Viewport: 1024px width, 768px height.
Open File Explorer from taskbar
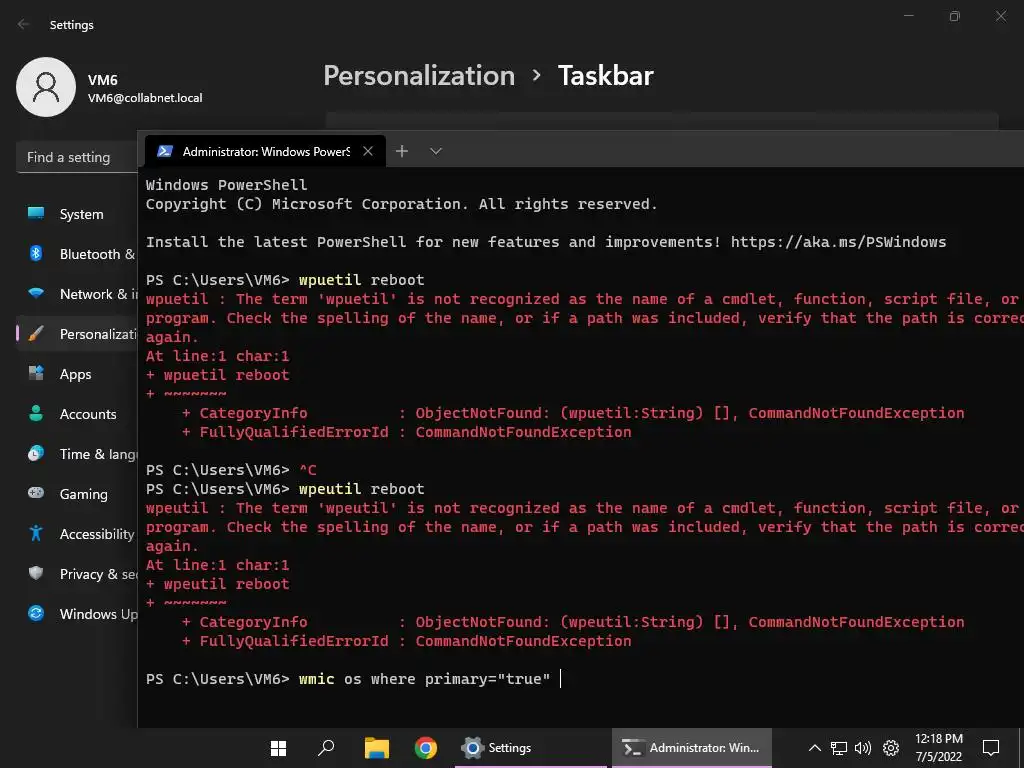tap(376, 748)
